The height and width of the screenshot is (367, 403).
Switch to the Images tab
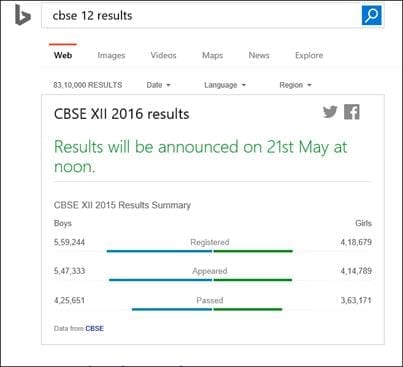tap(111, 55)
